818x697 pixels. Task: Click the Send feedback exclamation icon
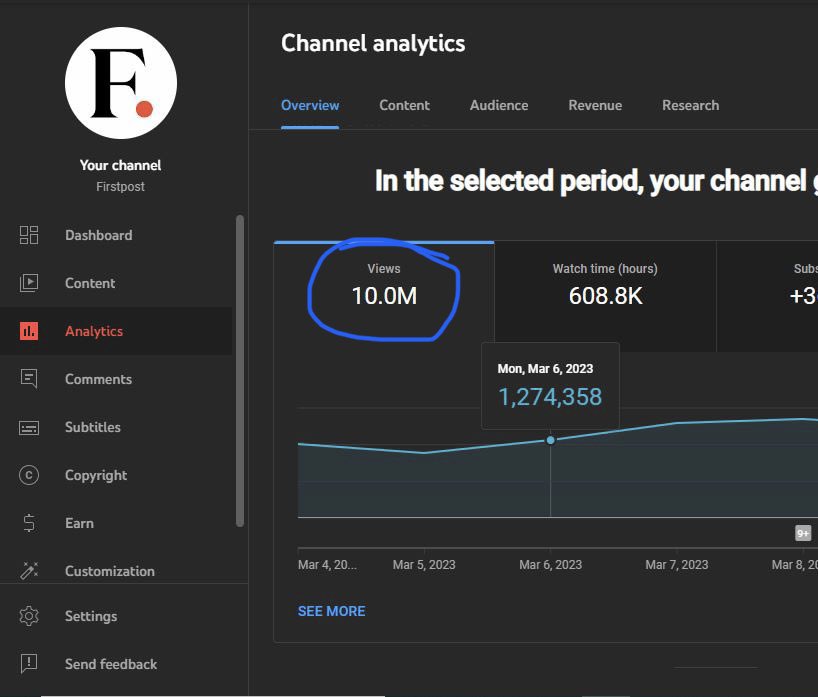29,664
